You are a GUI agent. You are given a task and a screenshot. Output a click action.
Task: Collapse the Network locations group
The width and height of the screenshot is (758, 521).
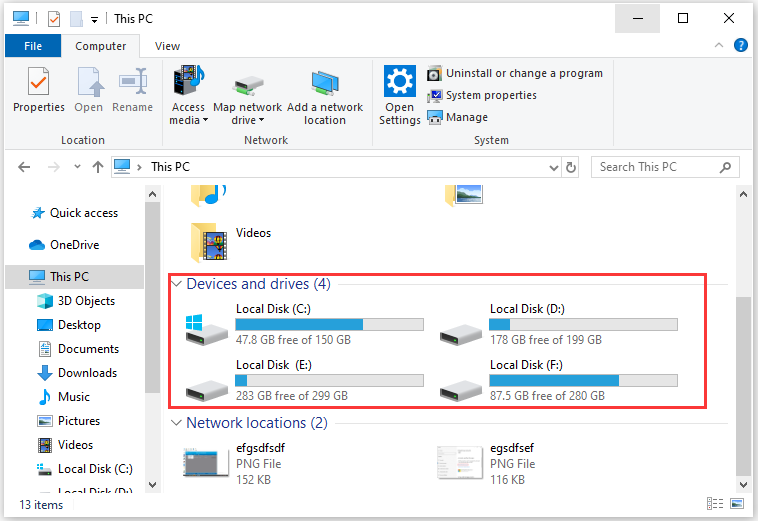[176, 423]
